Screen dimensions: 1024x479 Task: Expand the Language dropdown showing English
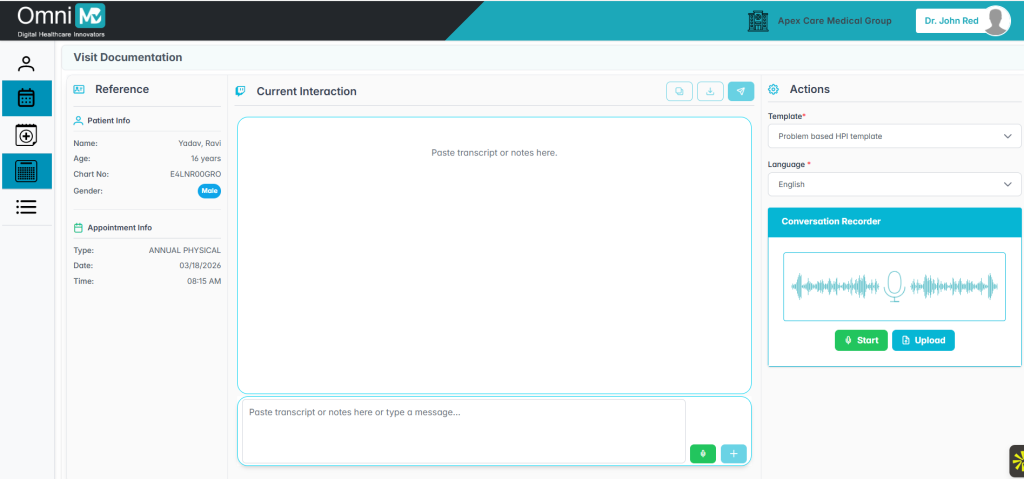click(x=894, y=184)
